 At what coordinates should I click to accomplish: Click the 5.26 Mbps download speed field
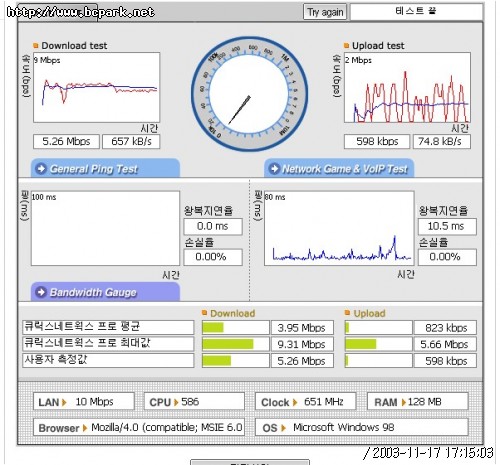[x=66, y=141]
